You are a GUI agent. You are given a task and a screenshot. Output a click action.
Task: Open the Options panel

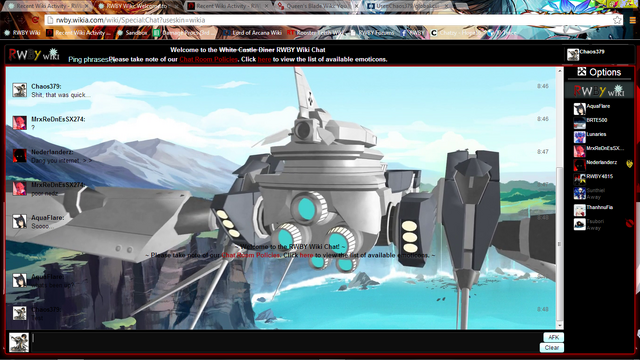coord(599,72)
